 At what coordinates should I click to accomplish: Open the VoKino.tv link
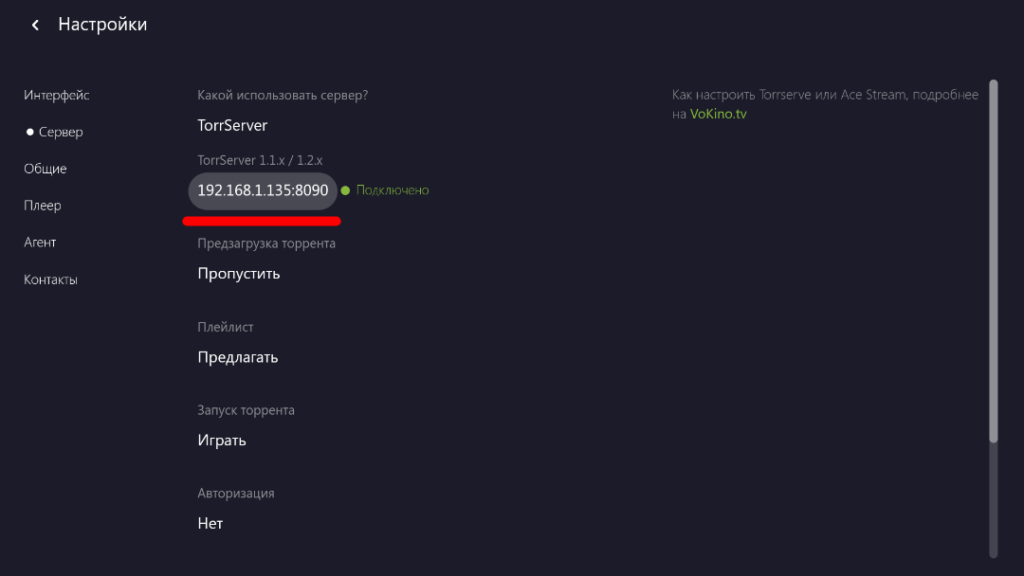(x=718, y=114)
